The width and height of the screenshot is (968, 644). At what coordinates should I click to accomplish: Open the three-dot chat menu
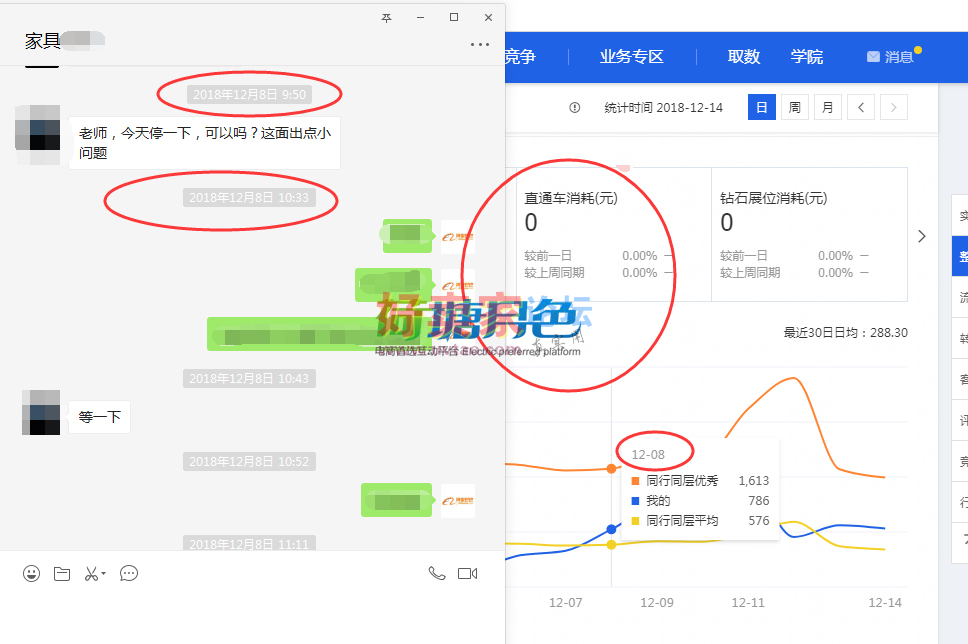tap(480, 44)
